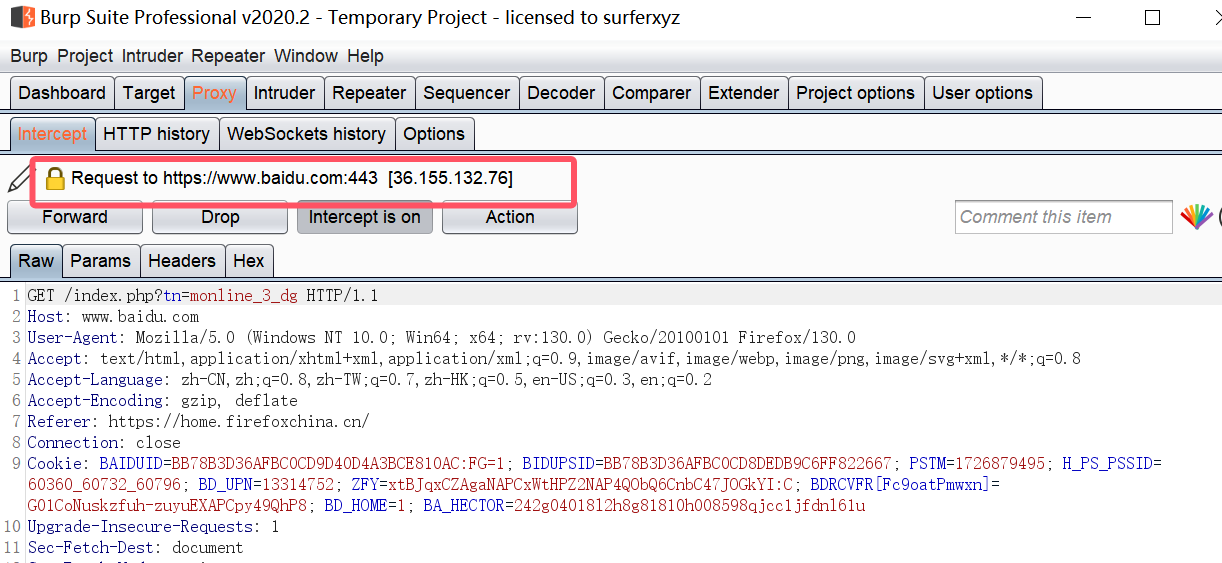Screen dimensions: 1222x563
Task: Click the Comment this item field
Action: click(x=1063, y=217)
